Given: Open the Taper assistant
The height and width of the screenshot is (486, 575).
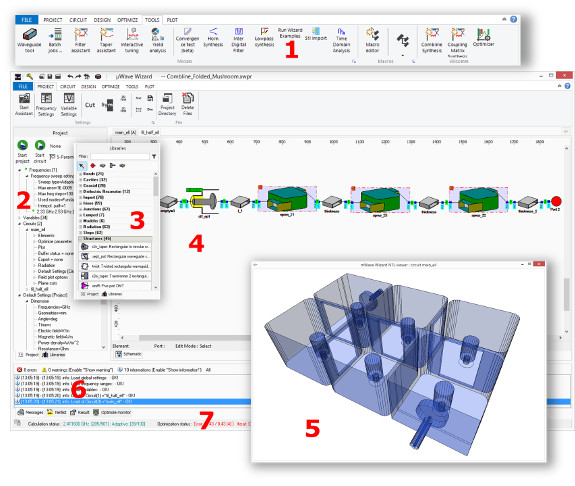Looking at the screenshot, I should (x=106, y=40).
